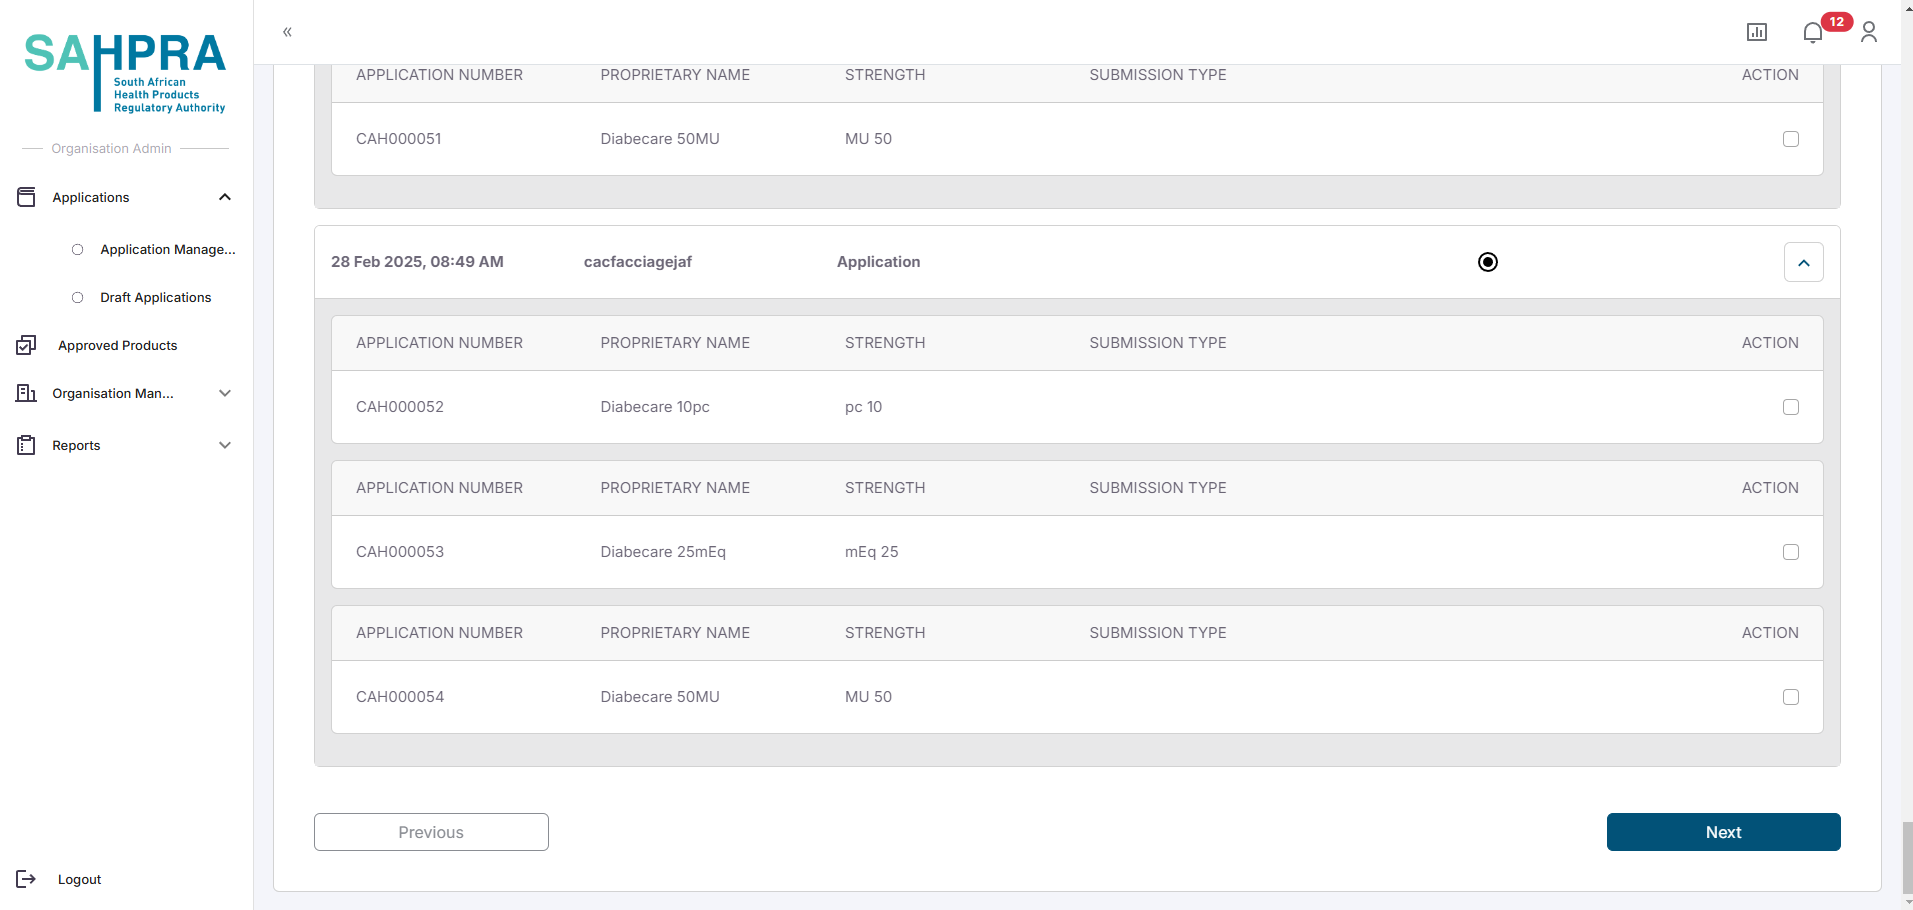Open the dashboard chart icon
The height and width of the screenshot is (910, 1913).
pyautogui.click(x=1756, y=33)
